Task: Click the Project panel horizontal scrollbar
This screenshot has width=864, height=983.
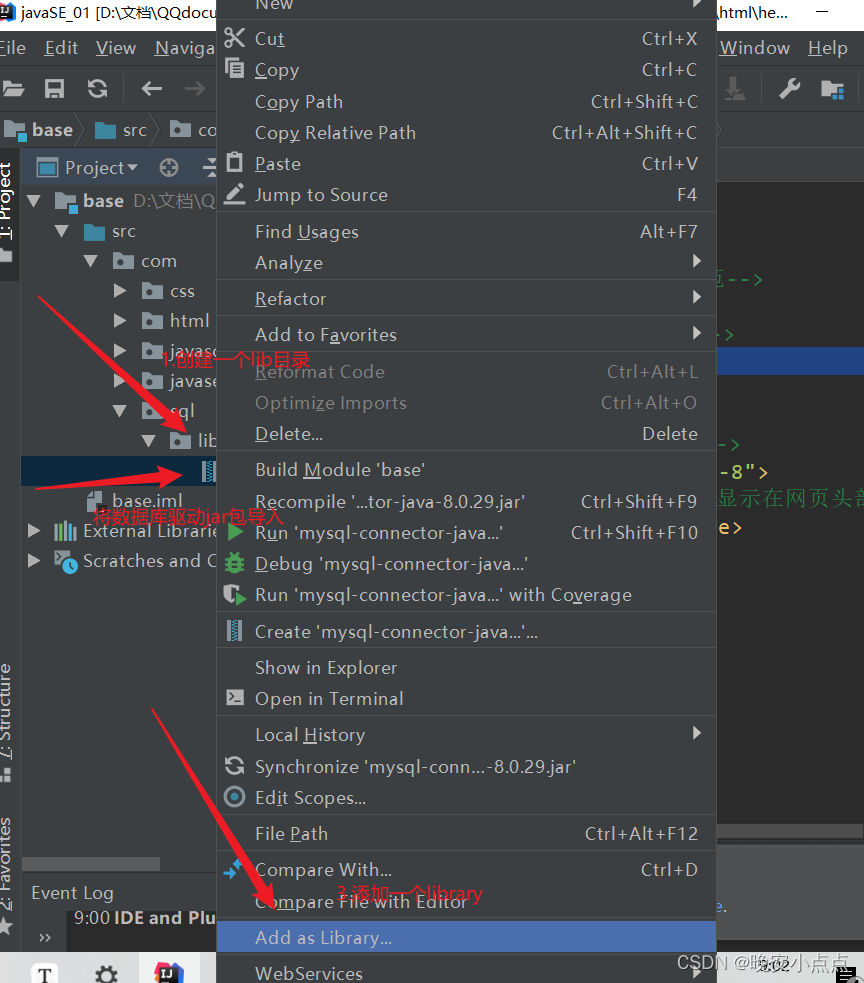Action: [x=91, y=863]
